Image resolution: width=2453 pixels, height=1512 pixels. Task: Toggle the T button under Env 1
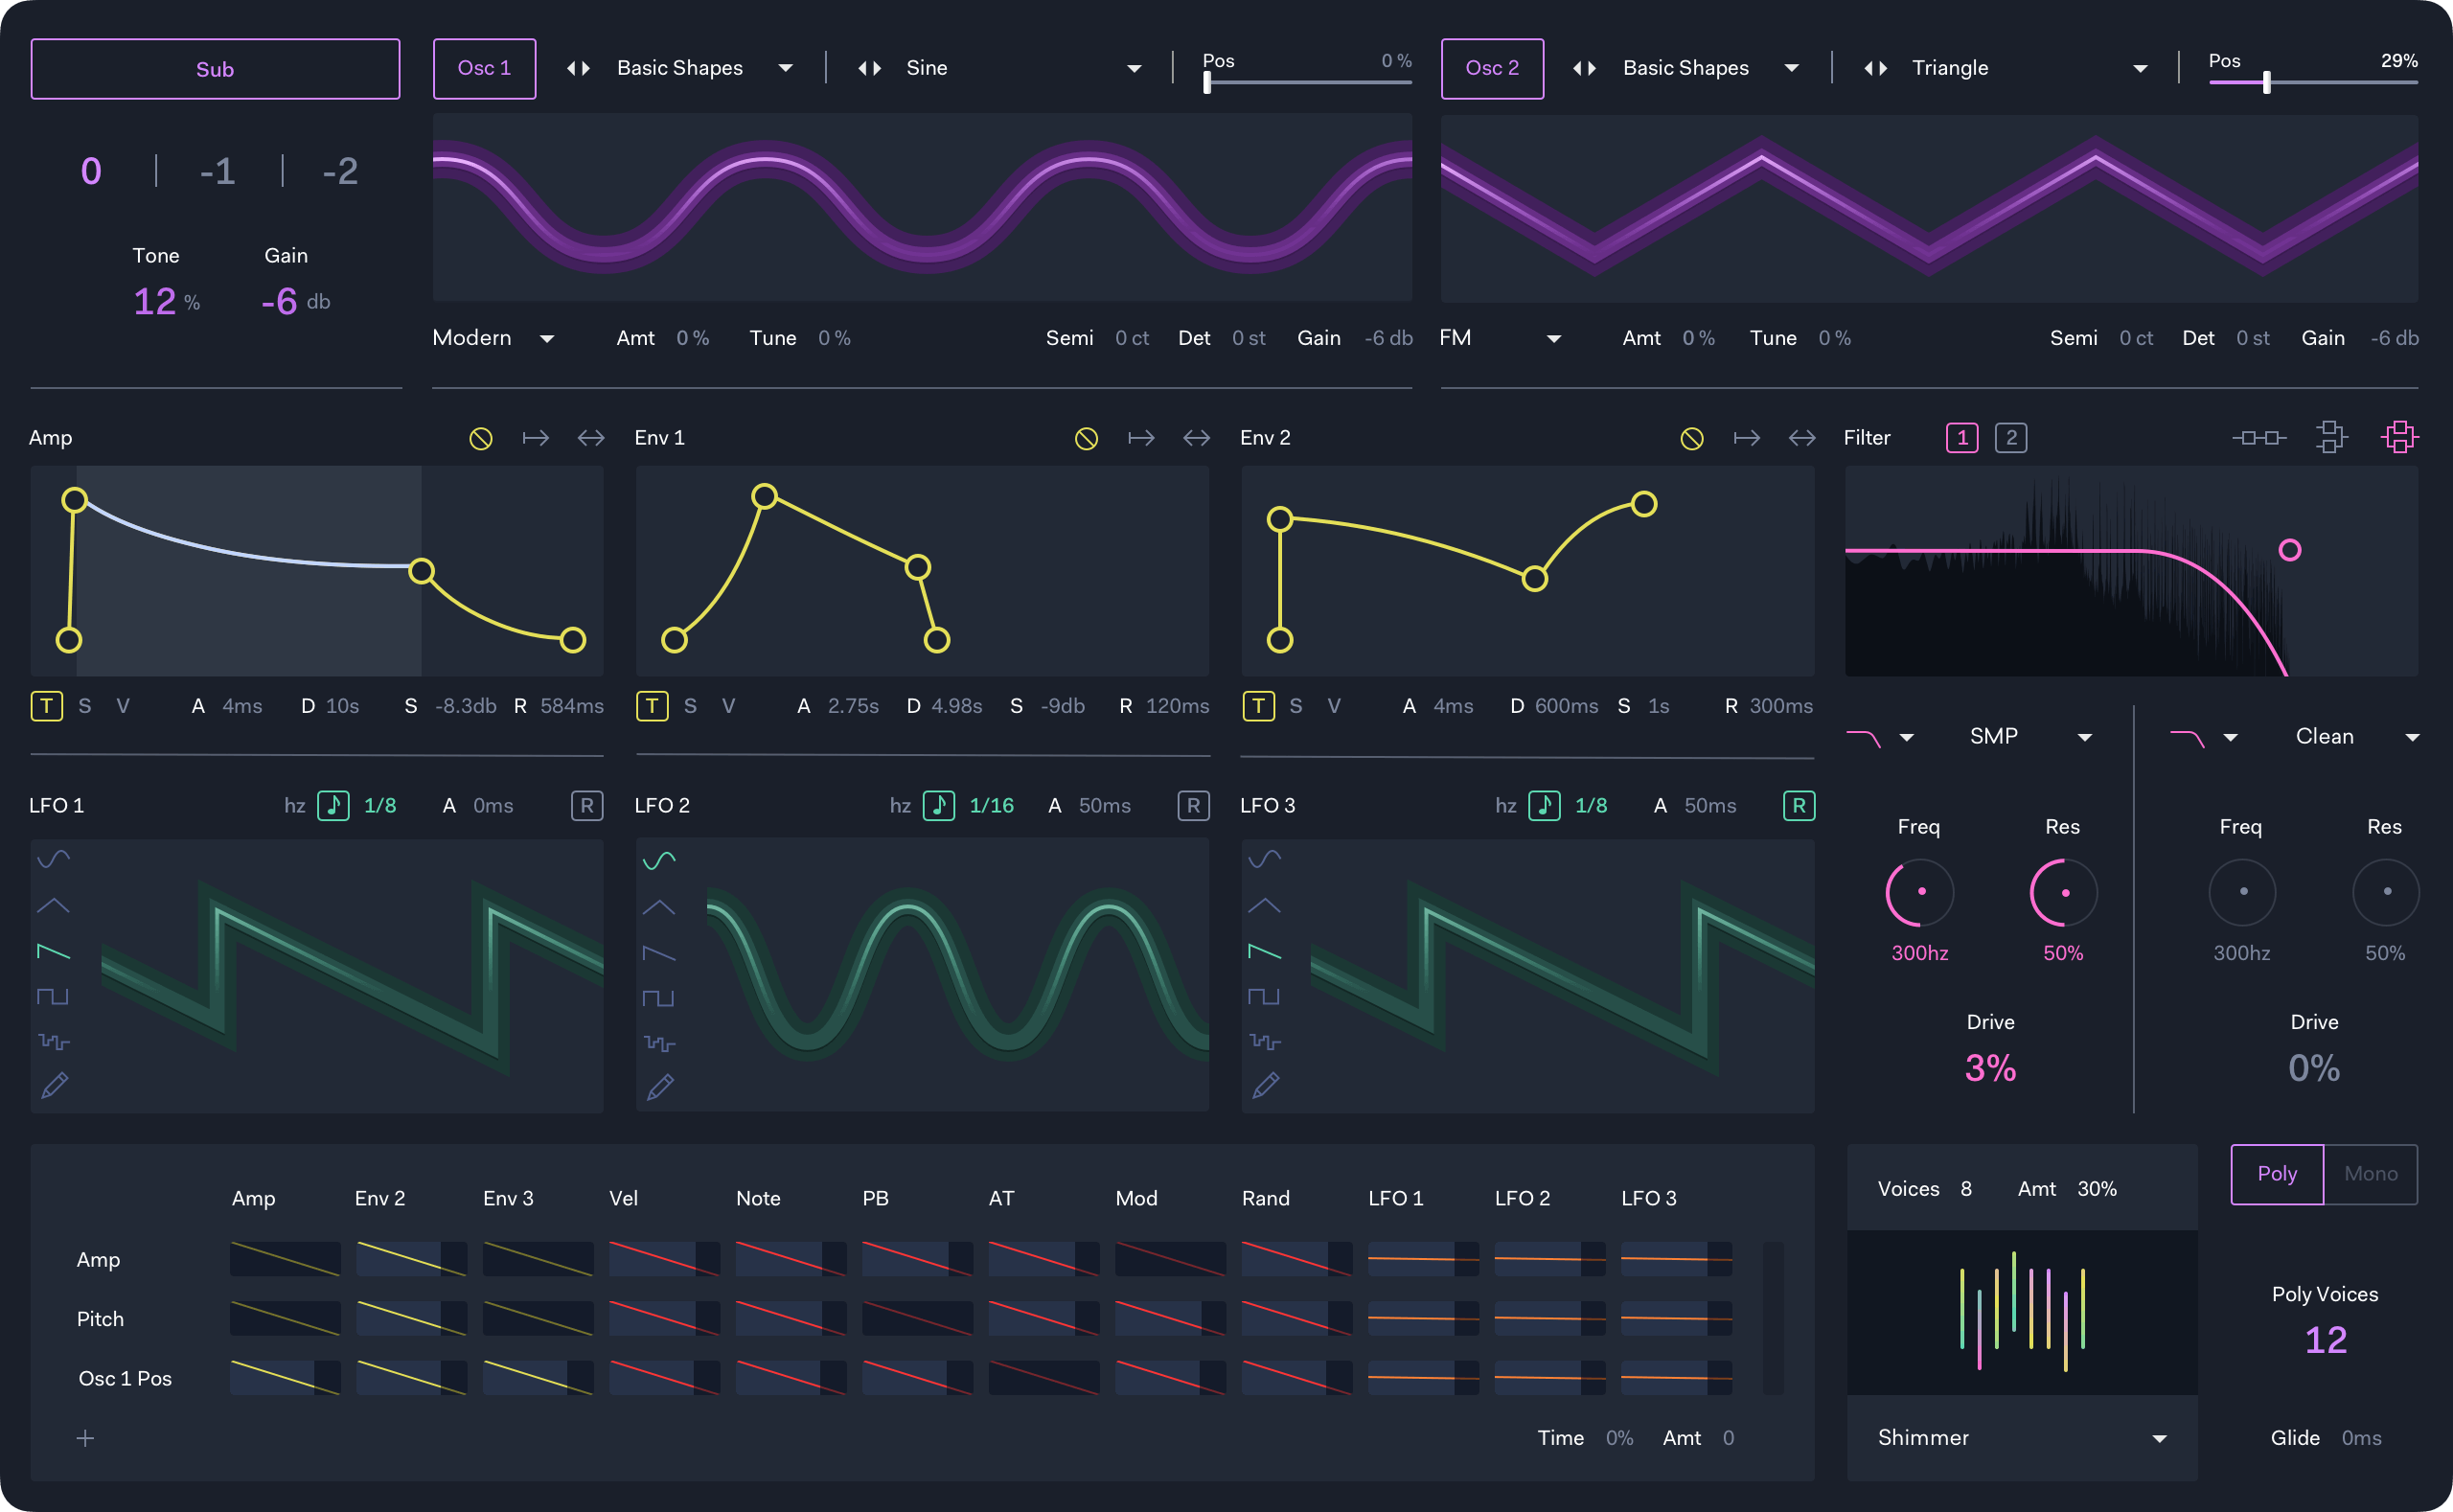(652, 706)
